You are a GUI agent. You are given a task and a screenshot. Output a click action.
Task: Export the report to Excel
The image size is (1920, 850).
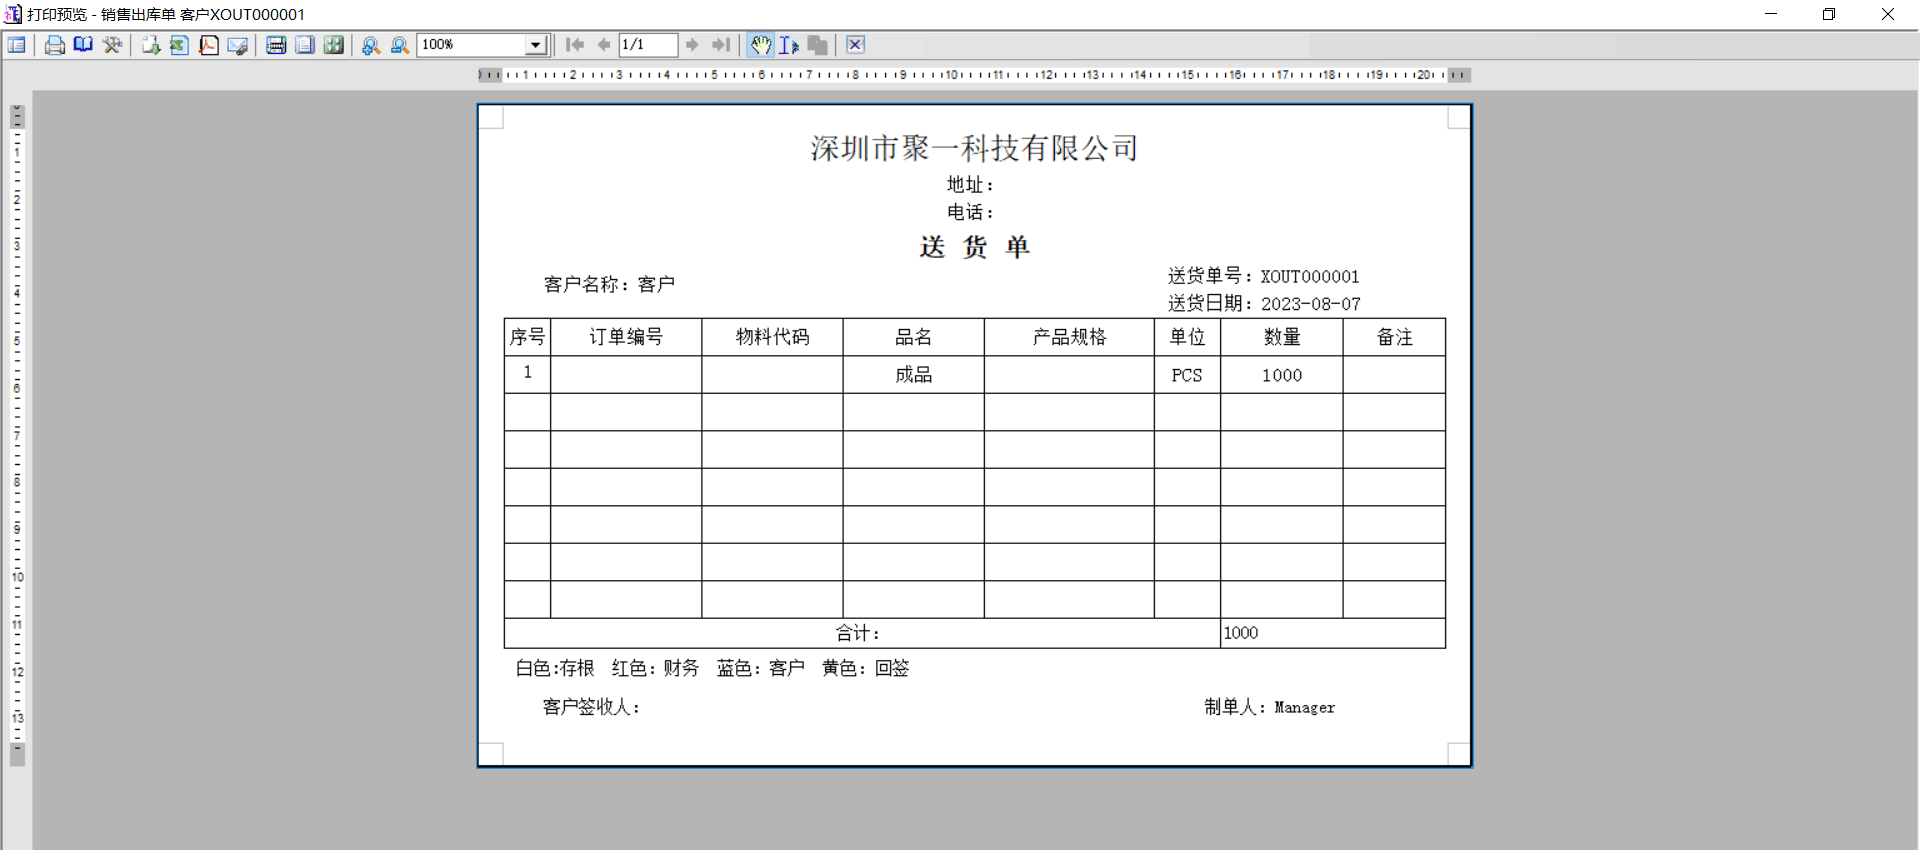pos(179,45)
